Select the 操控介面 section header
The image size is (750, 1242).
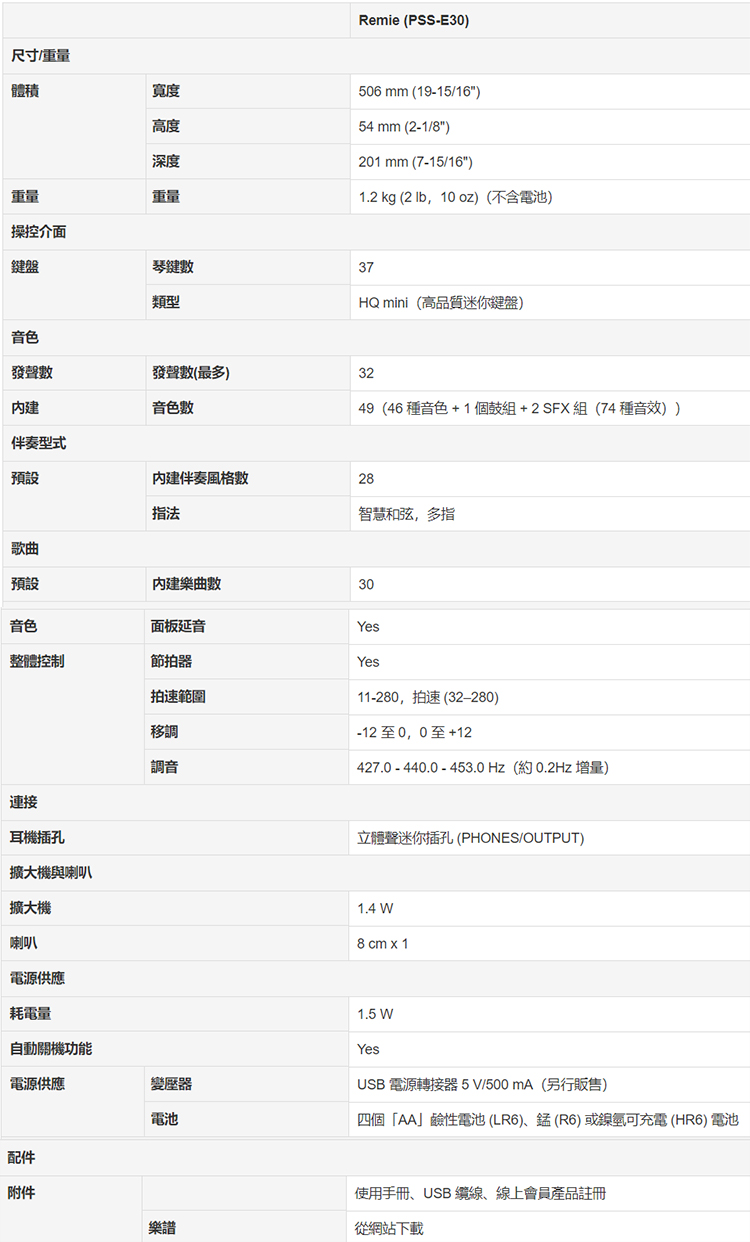click(38, 232)
